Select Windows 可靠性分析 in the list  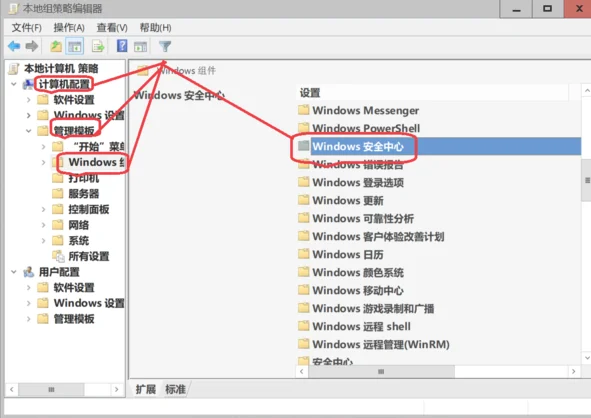point(363,219)
